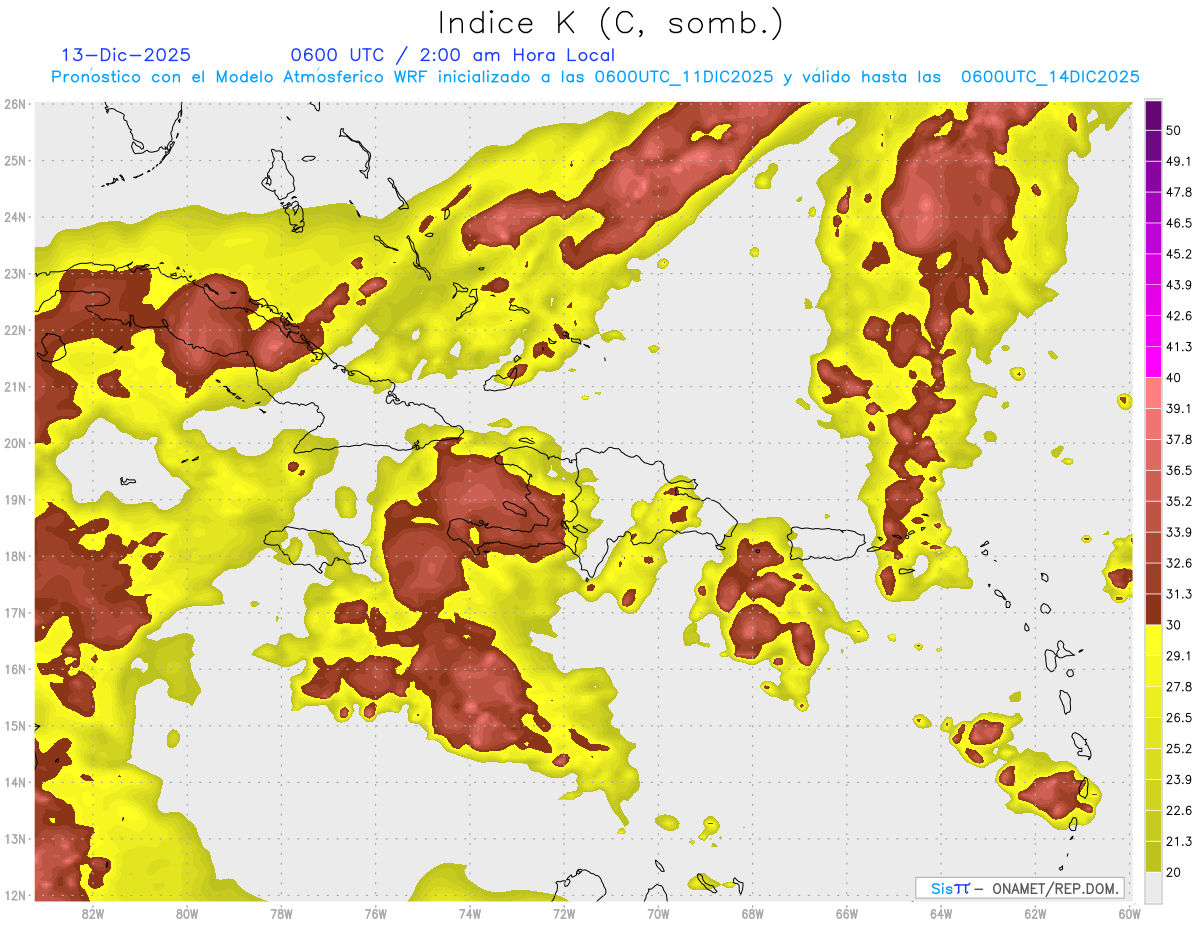Click the latitude label '15N'
Screen dimensions: 1200x927
click(15, 726)
